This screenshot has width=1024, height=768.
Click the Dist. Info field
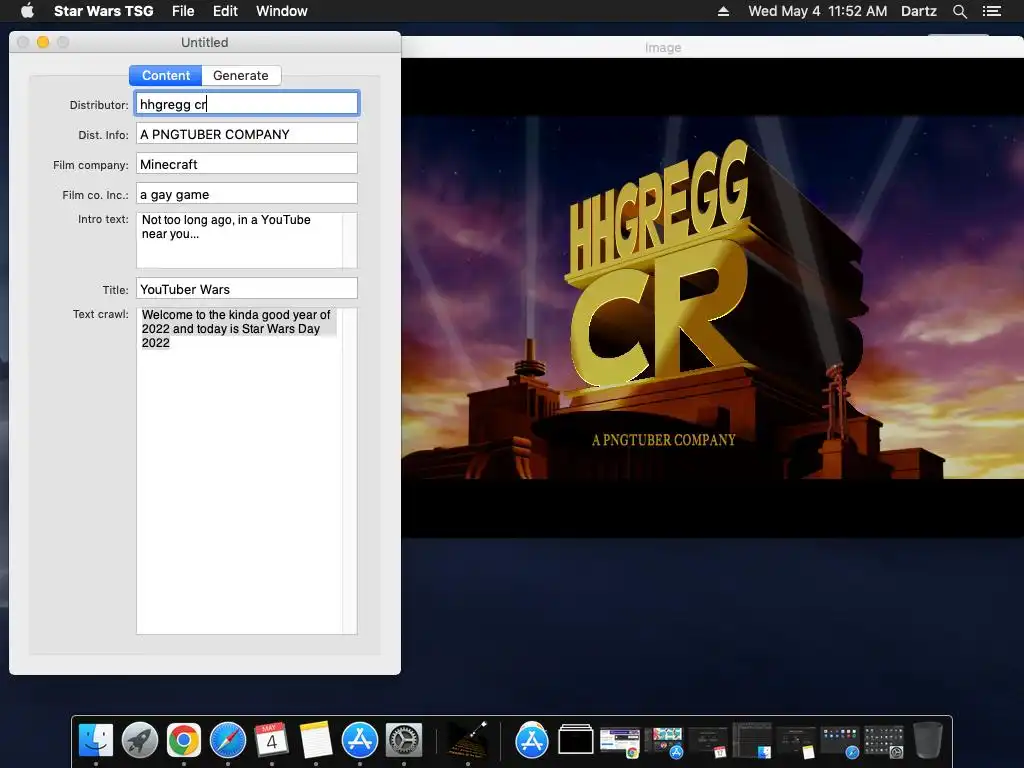point(247,134)
